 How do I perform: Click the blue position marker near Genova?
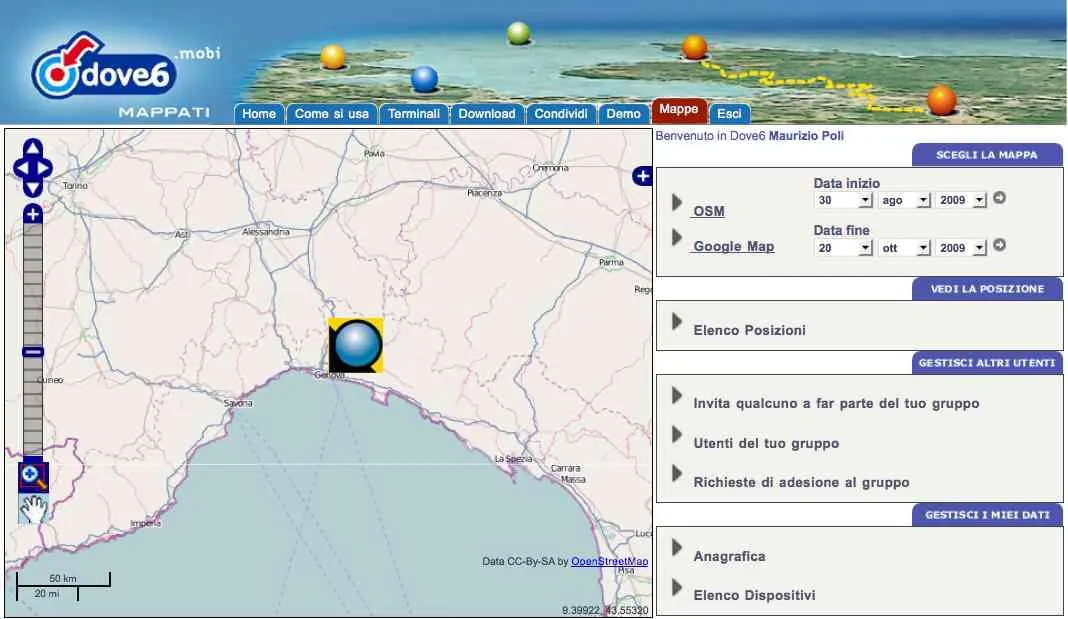[356, 345]
